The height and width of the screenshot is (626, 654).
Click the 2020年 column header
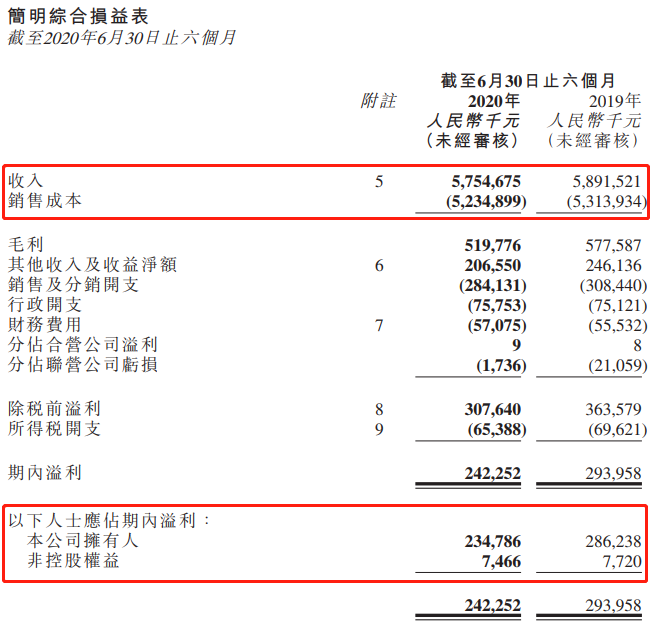click(494, 101)
